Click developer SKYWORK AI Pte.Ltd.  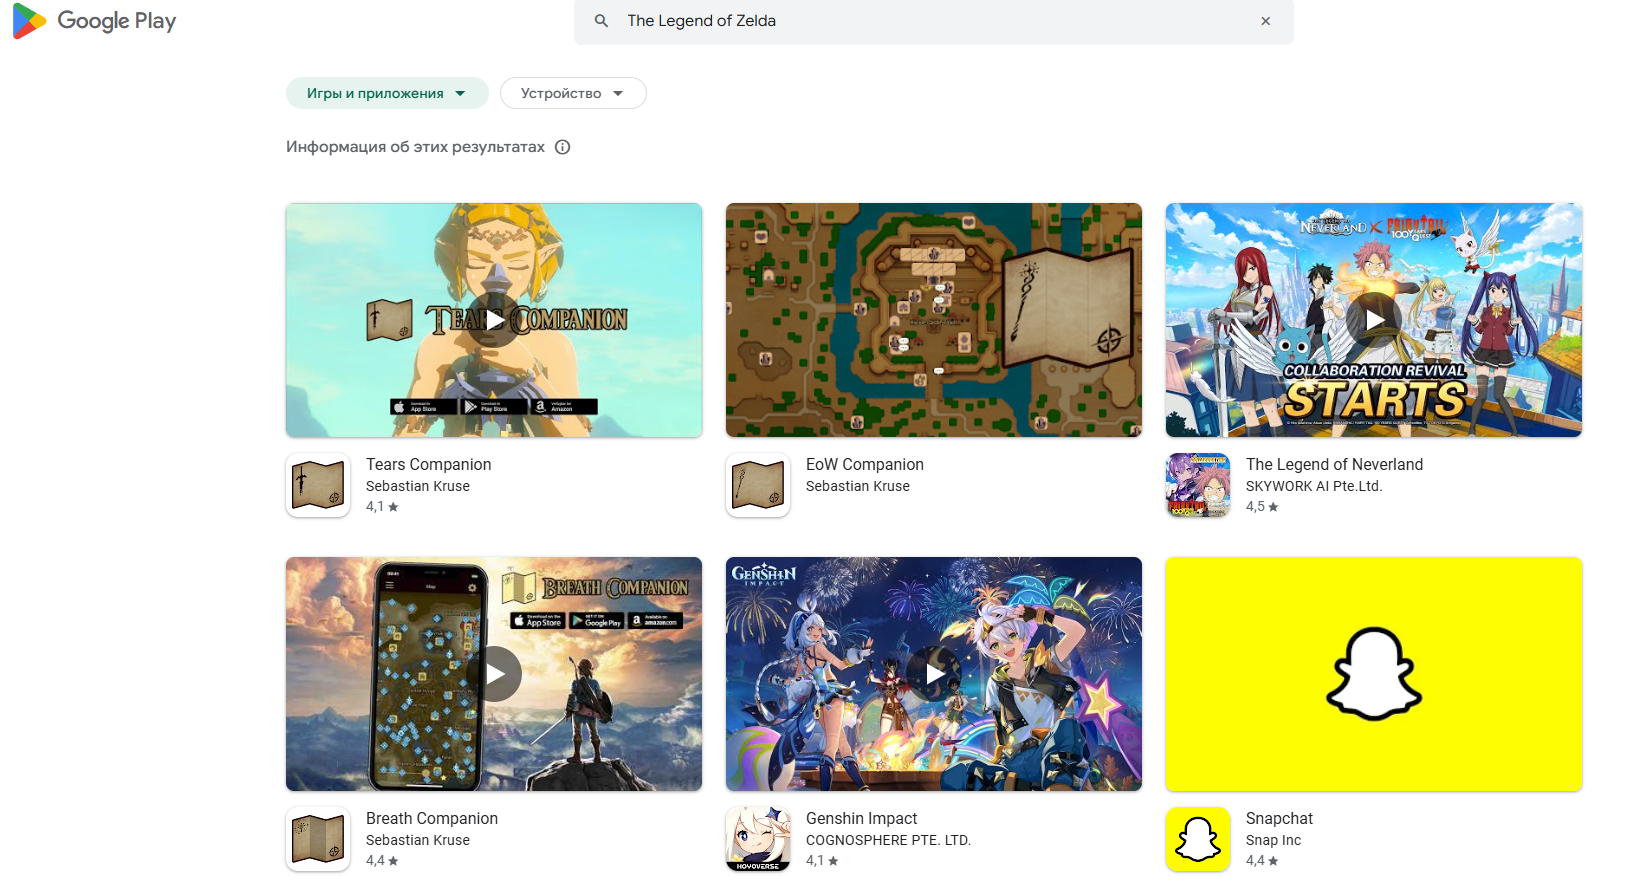click(x=1314, y=487)
